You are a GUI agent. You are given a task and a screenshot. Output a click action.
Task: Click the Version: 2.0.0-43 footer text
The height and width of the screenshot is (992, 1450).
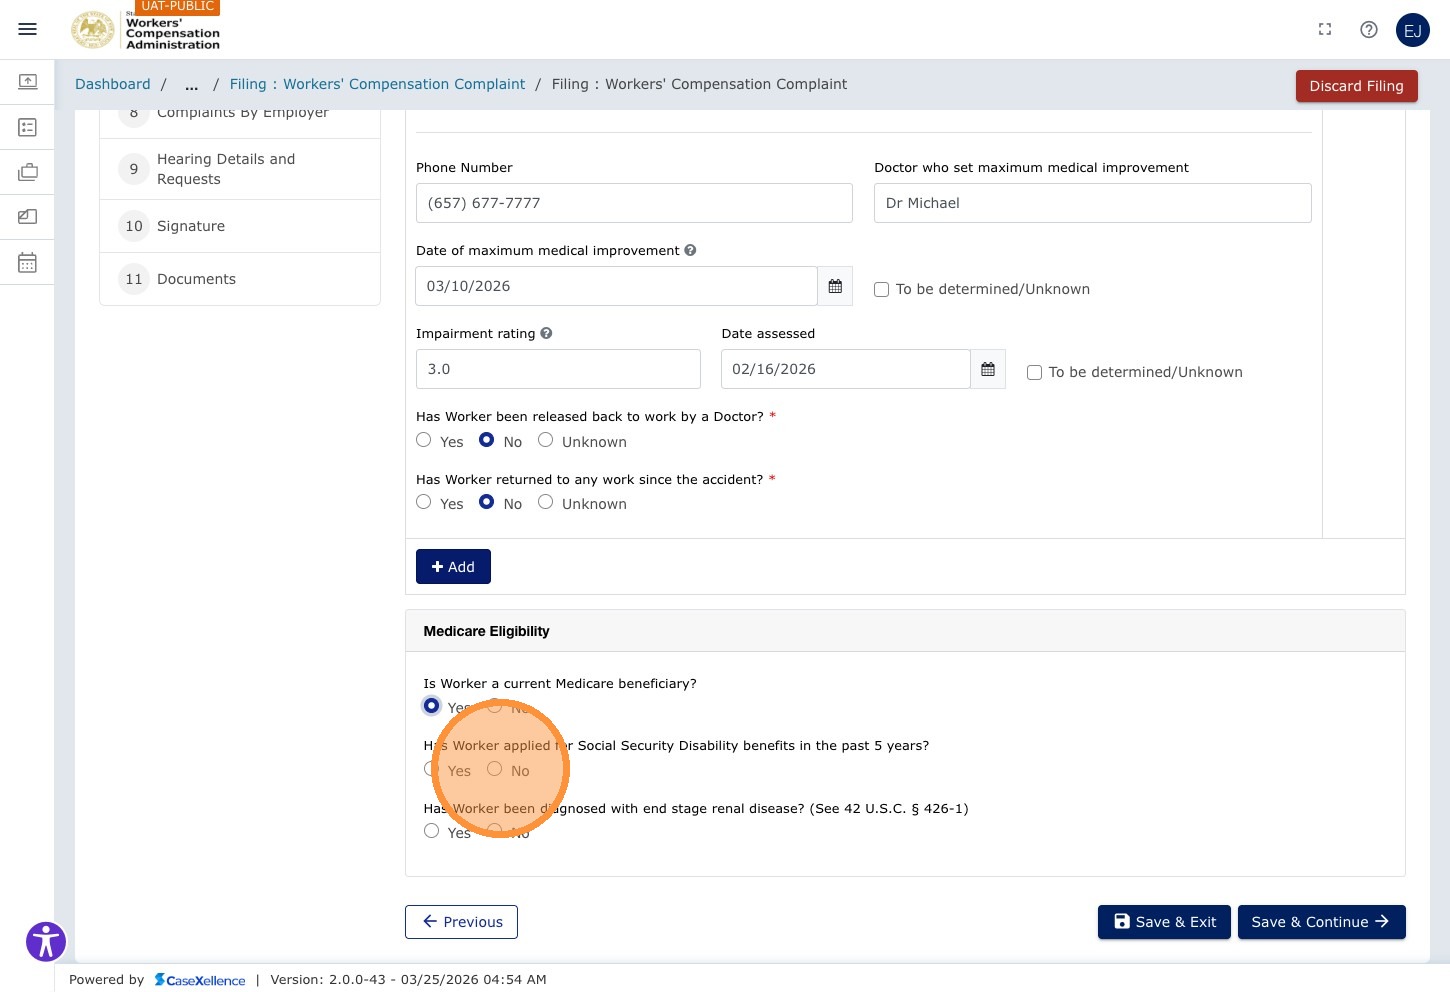pyautogui.click(x=408, y=980)
